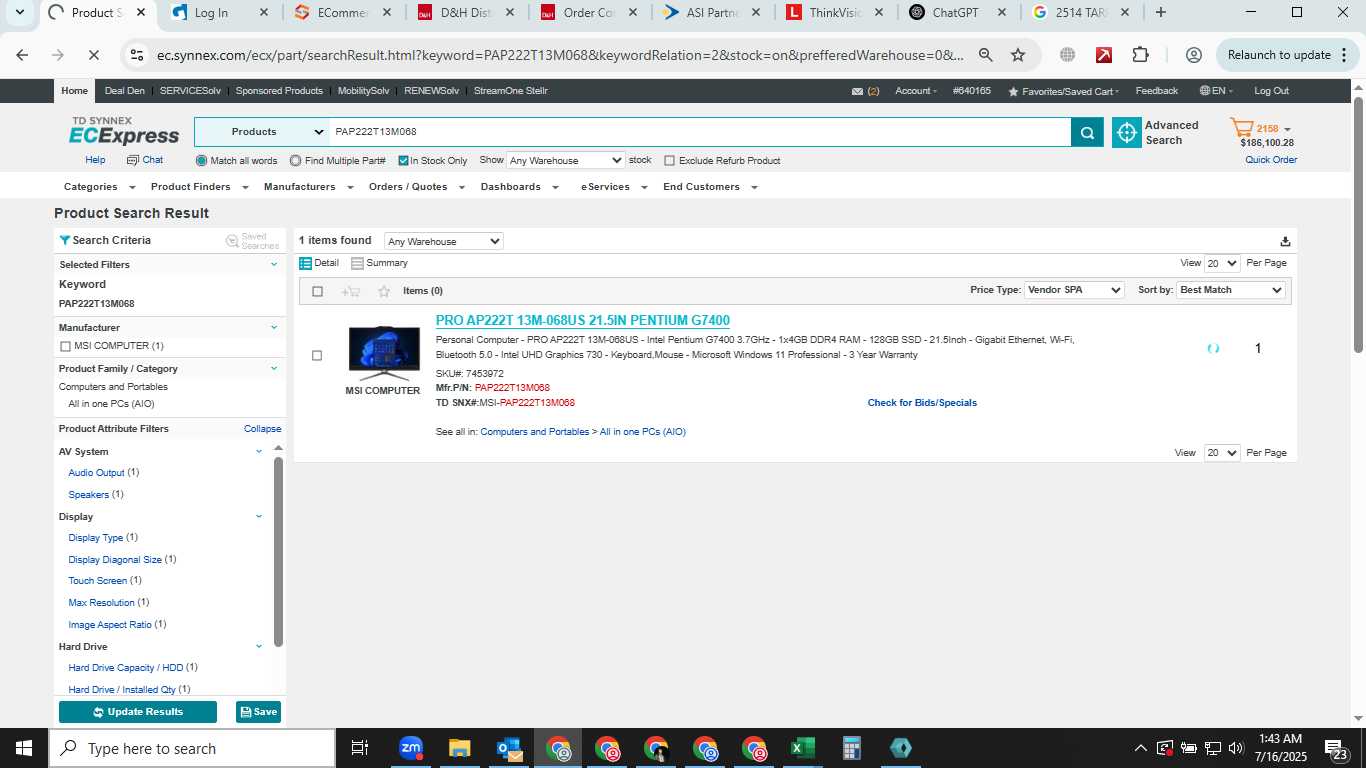Select Match all words radio button
The image size is (1366, 768).
pos(202,160)
